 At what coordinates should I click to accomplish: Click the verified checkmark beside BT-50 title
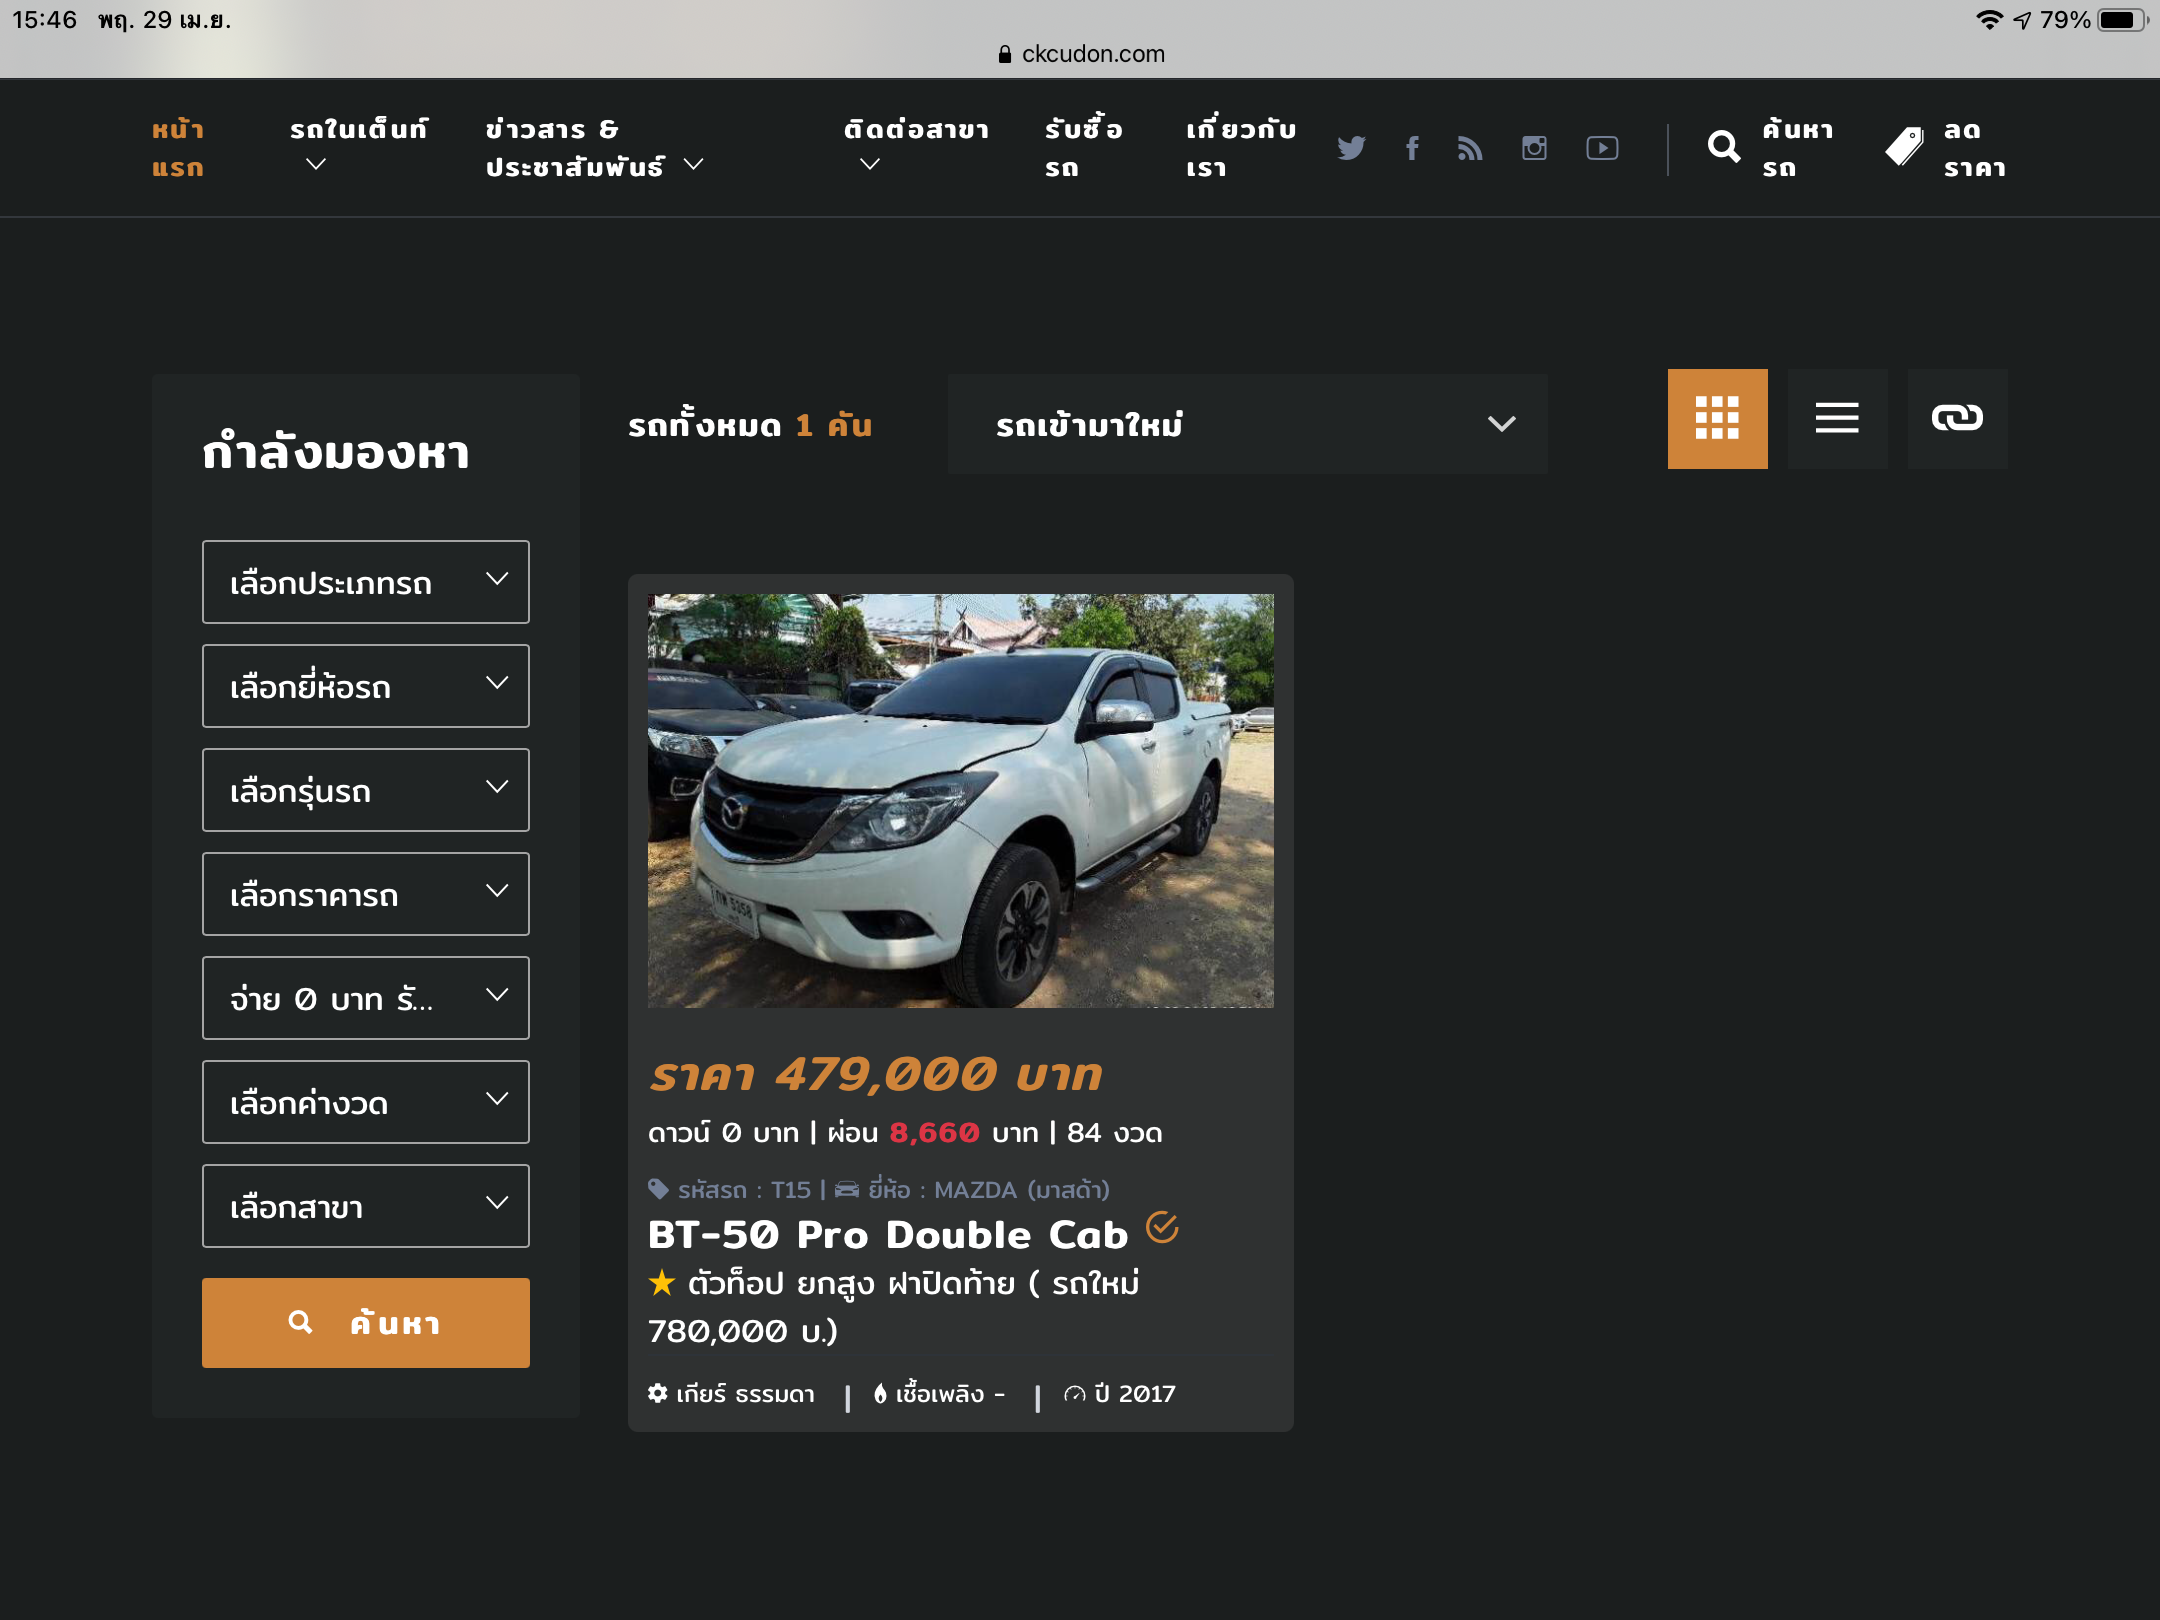pos(1162,1227)
